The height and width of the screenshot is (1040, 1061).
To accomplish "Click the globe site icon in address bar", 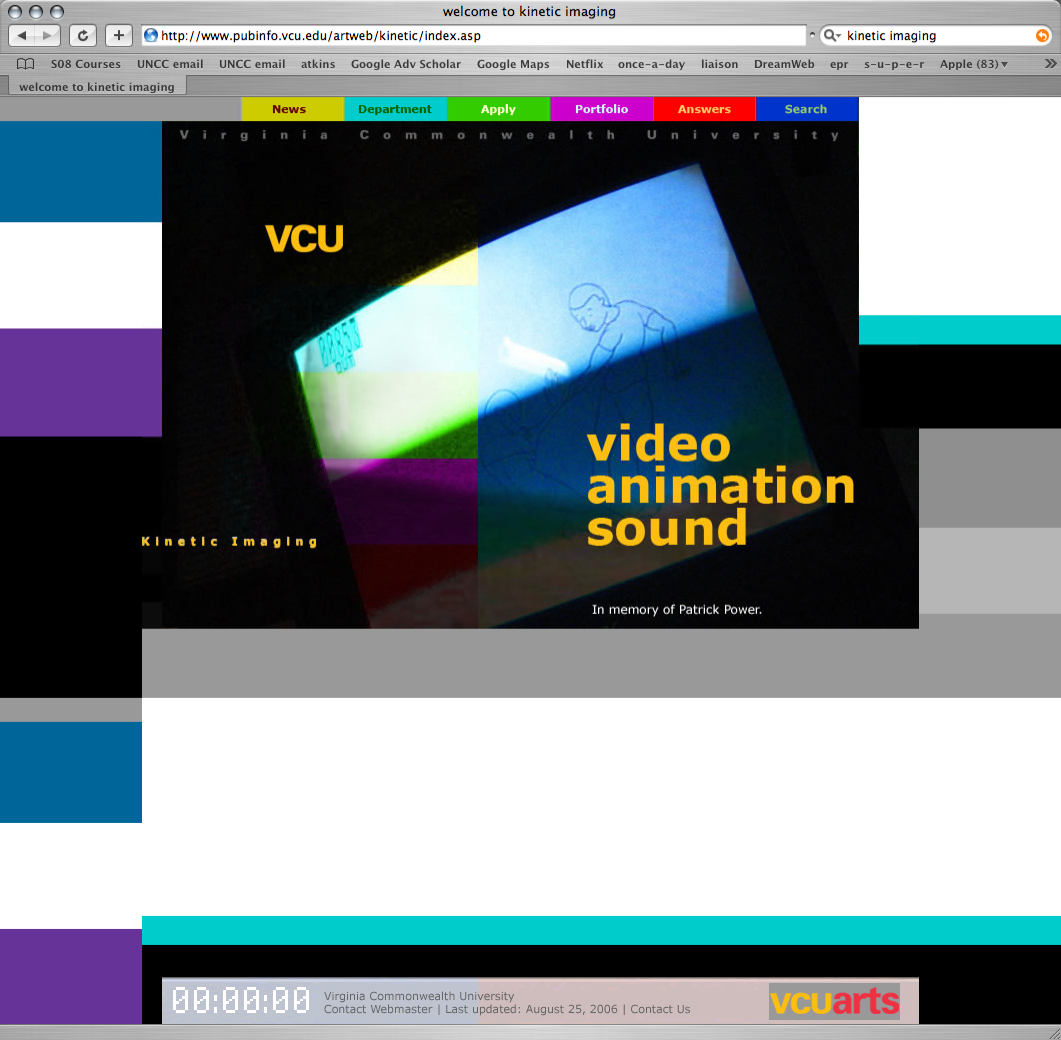I will 151,35.
